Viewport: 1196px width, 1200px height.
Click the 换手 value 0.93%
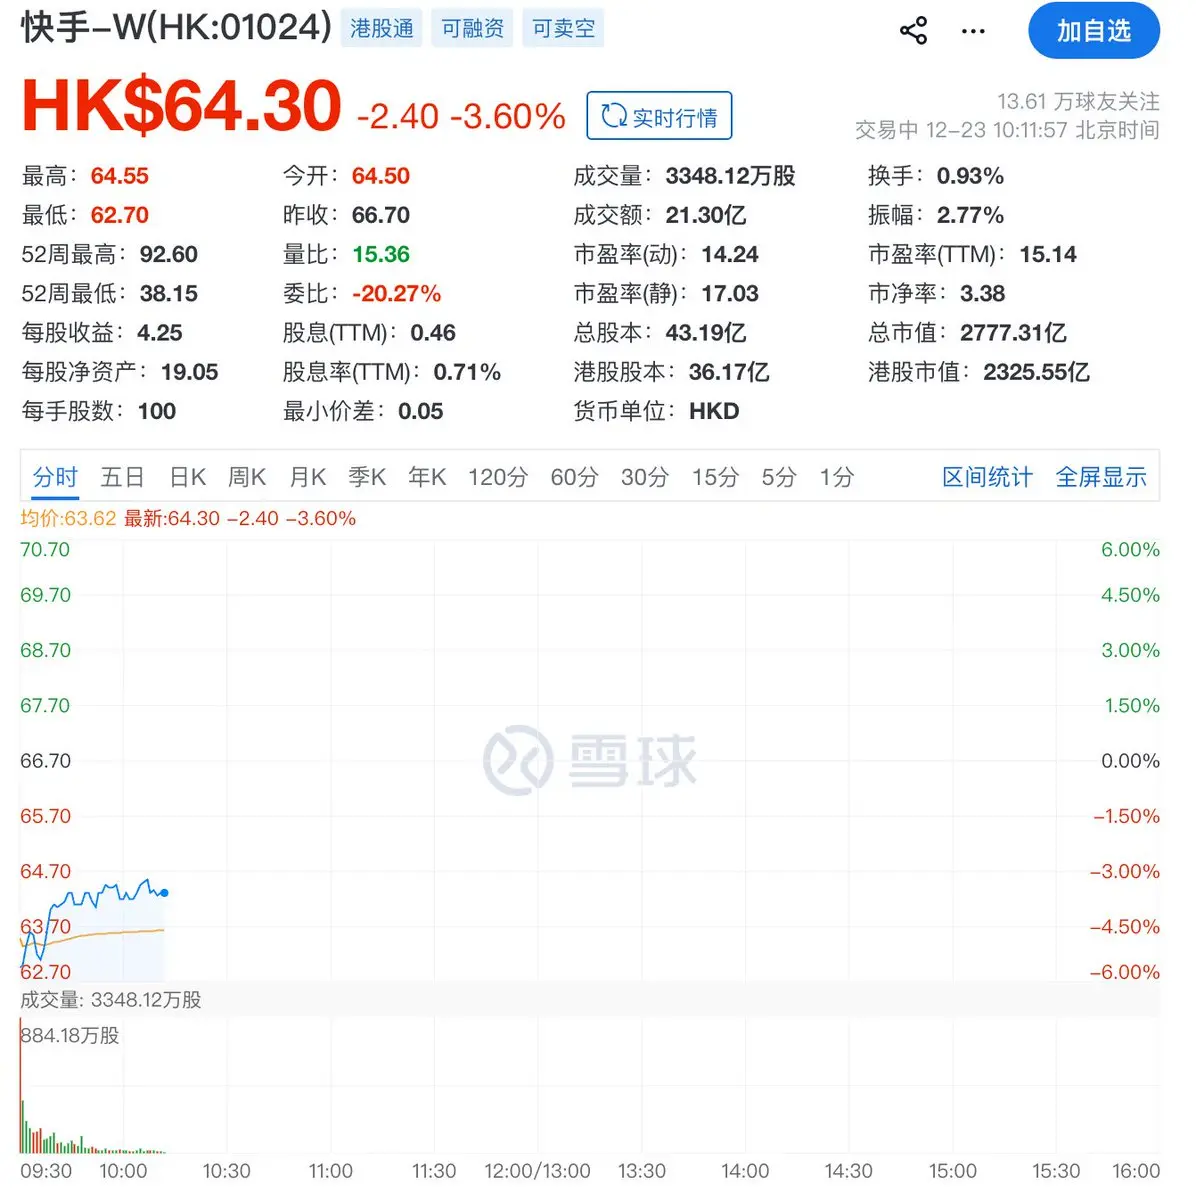coord(970,176)
